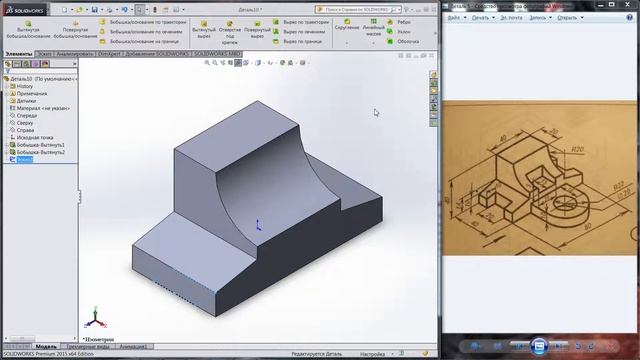Image resolution: width=640 pixels, height=360 pixels.
Task: Select Бобышка/основание по траектории sweep tool
Action: pyautogui.click(x=143, y=22)
